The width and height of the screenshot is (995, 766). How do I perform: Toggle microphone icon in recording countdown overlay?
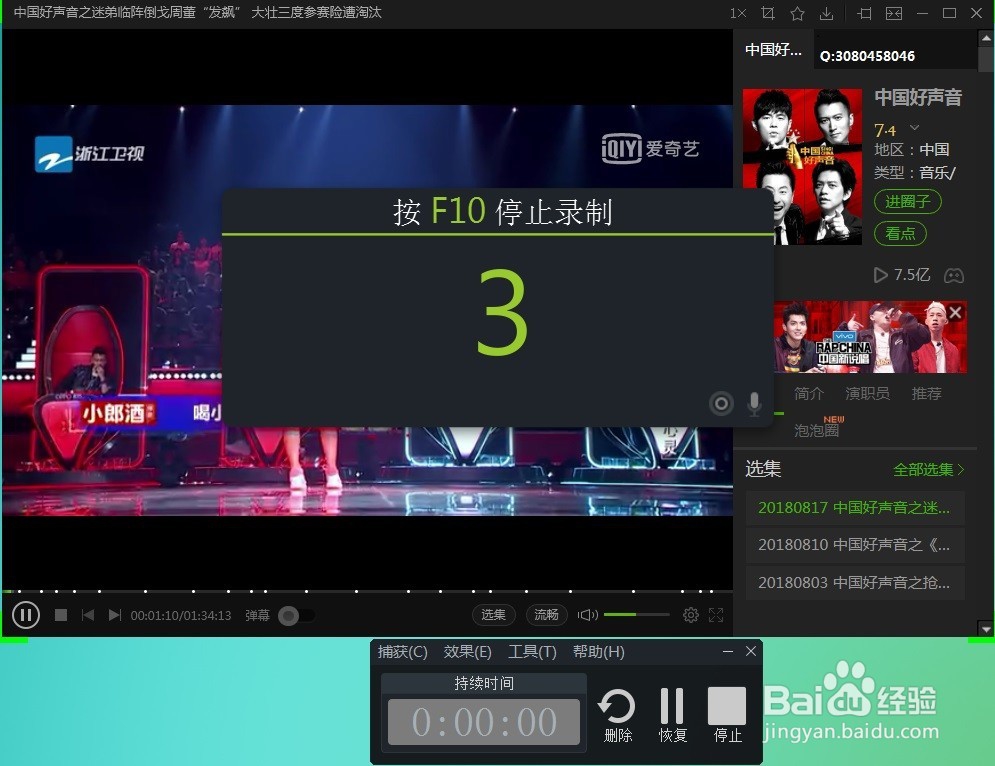754,404
